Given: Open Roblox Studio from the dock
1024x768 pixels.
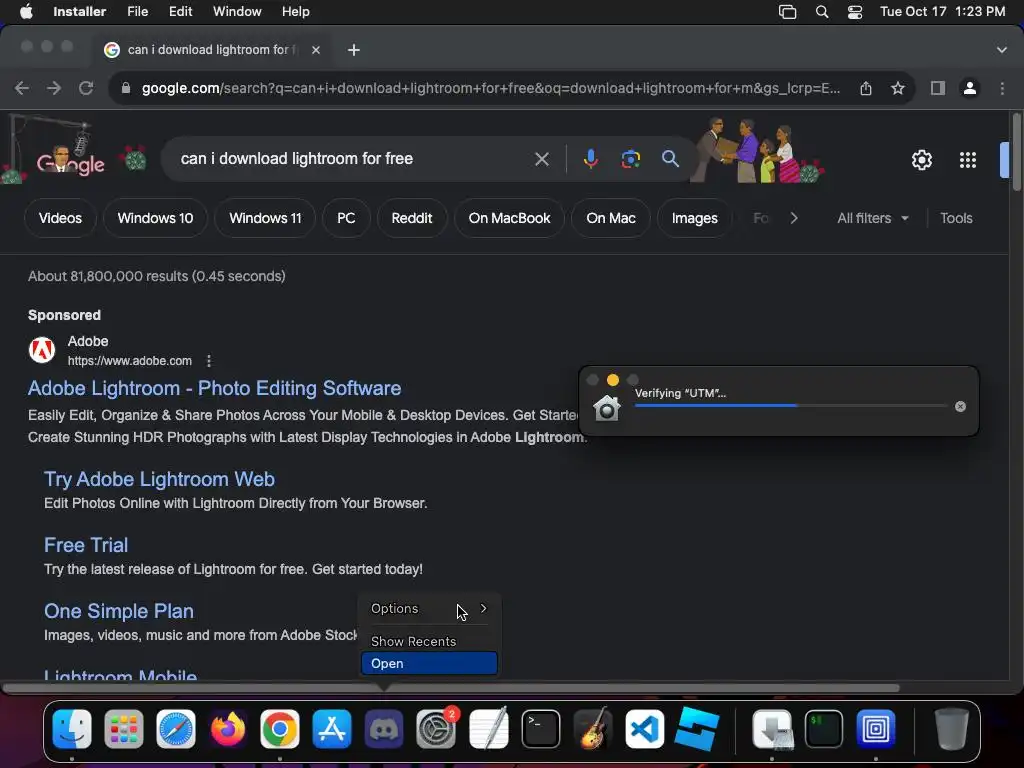Looking at the screenshot, I should [697, 729].
